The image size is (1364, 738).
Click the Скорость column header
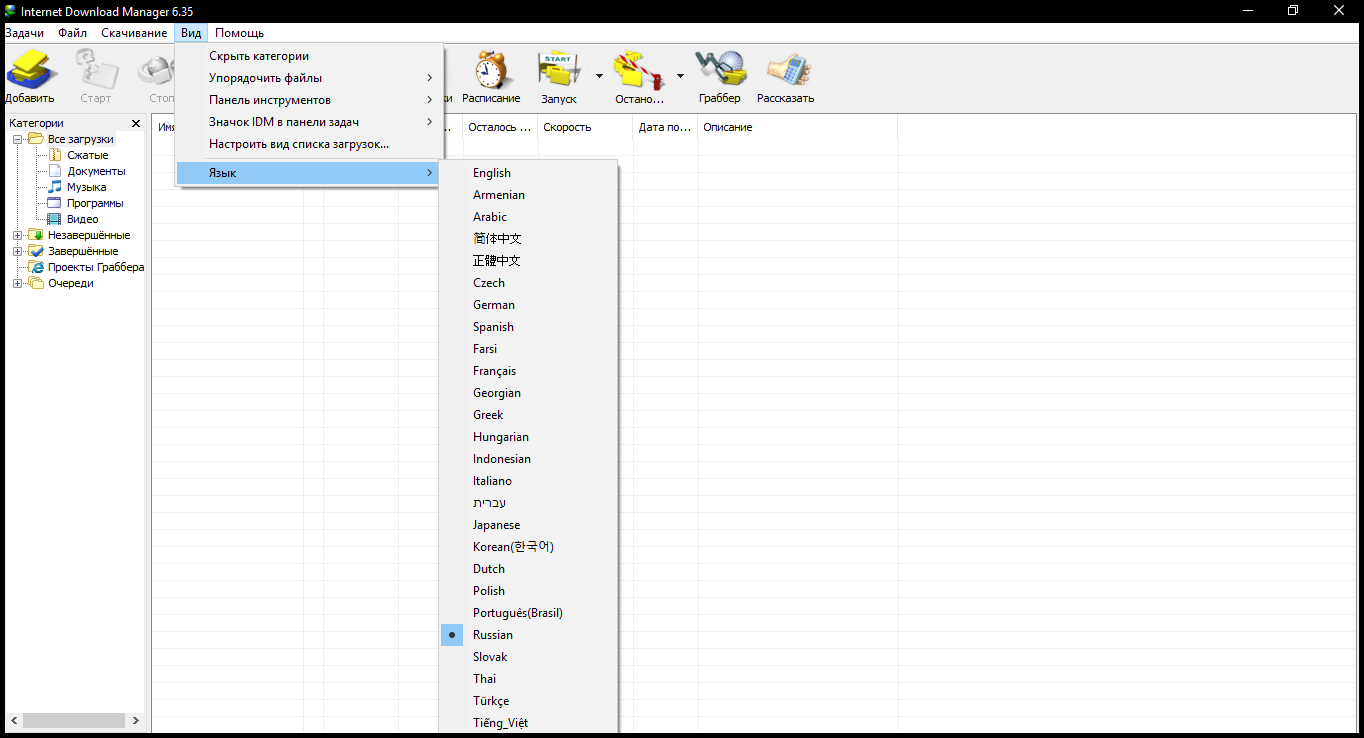coord(585,127)
